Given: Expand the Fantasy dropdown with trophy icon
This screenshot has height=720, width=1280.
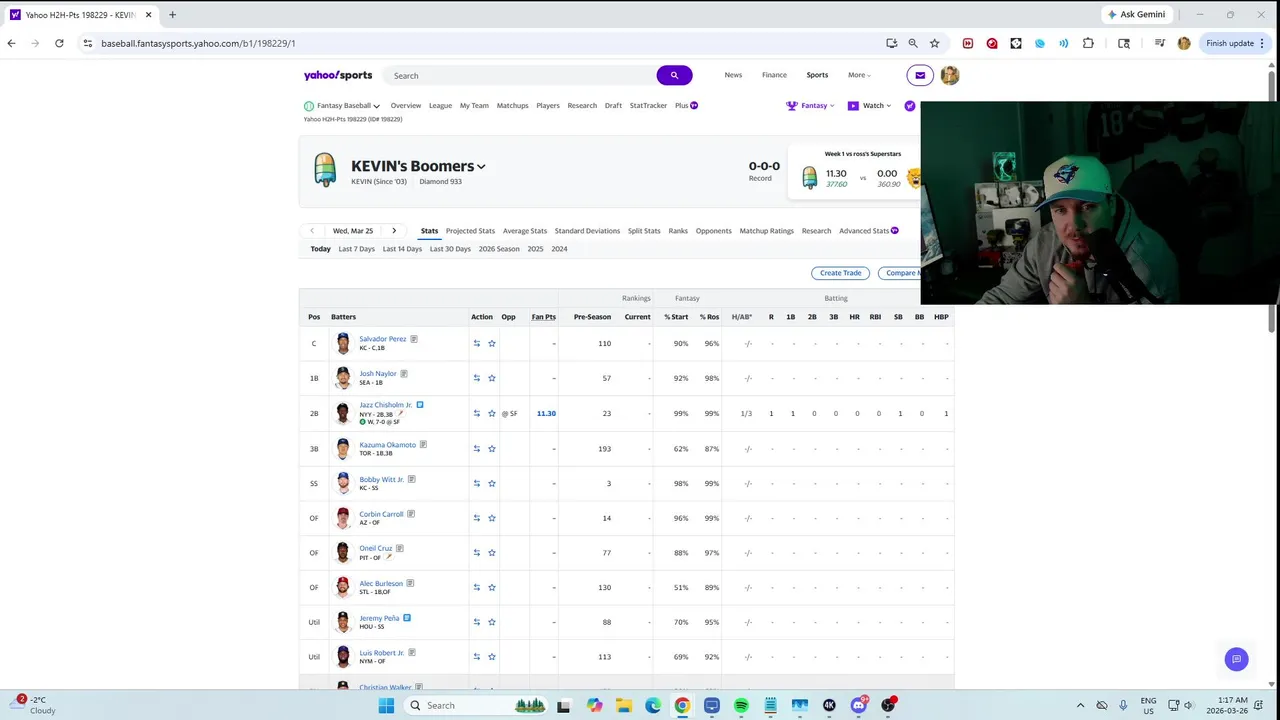Looking at the screenshot, I should [810, 105].
